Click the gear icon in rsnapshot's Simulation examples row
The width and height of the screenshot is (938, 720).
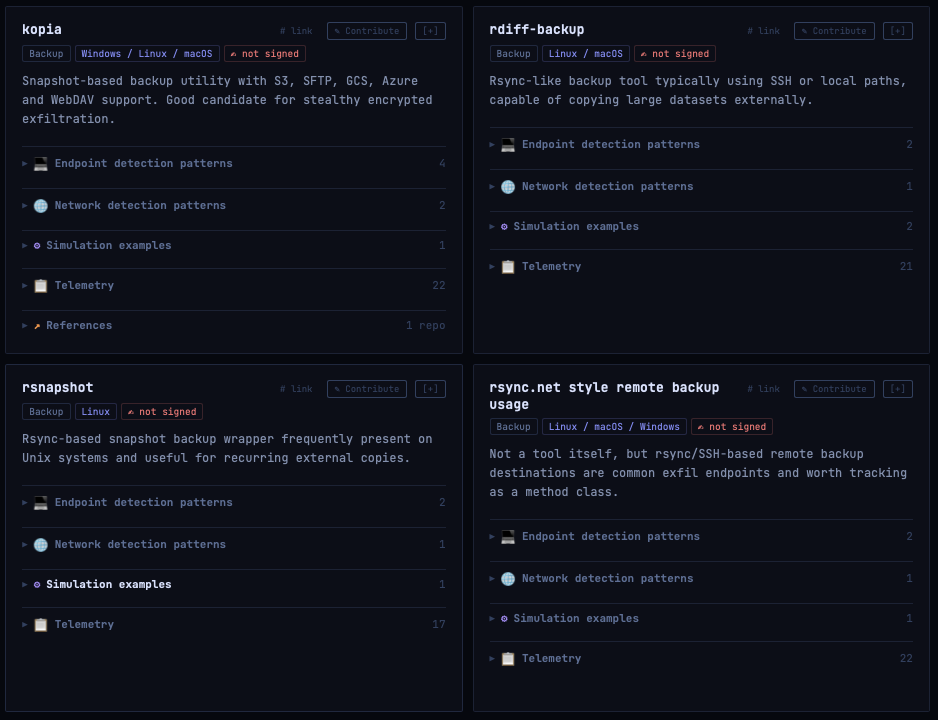(37, 585)
